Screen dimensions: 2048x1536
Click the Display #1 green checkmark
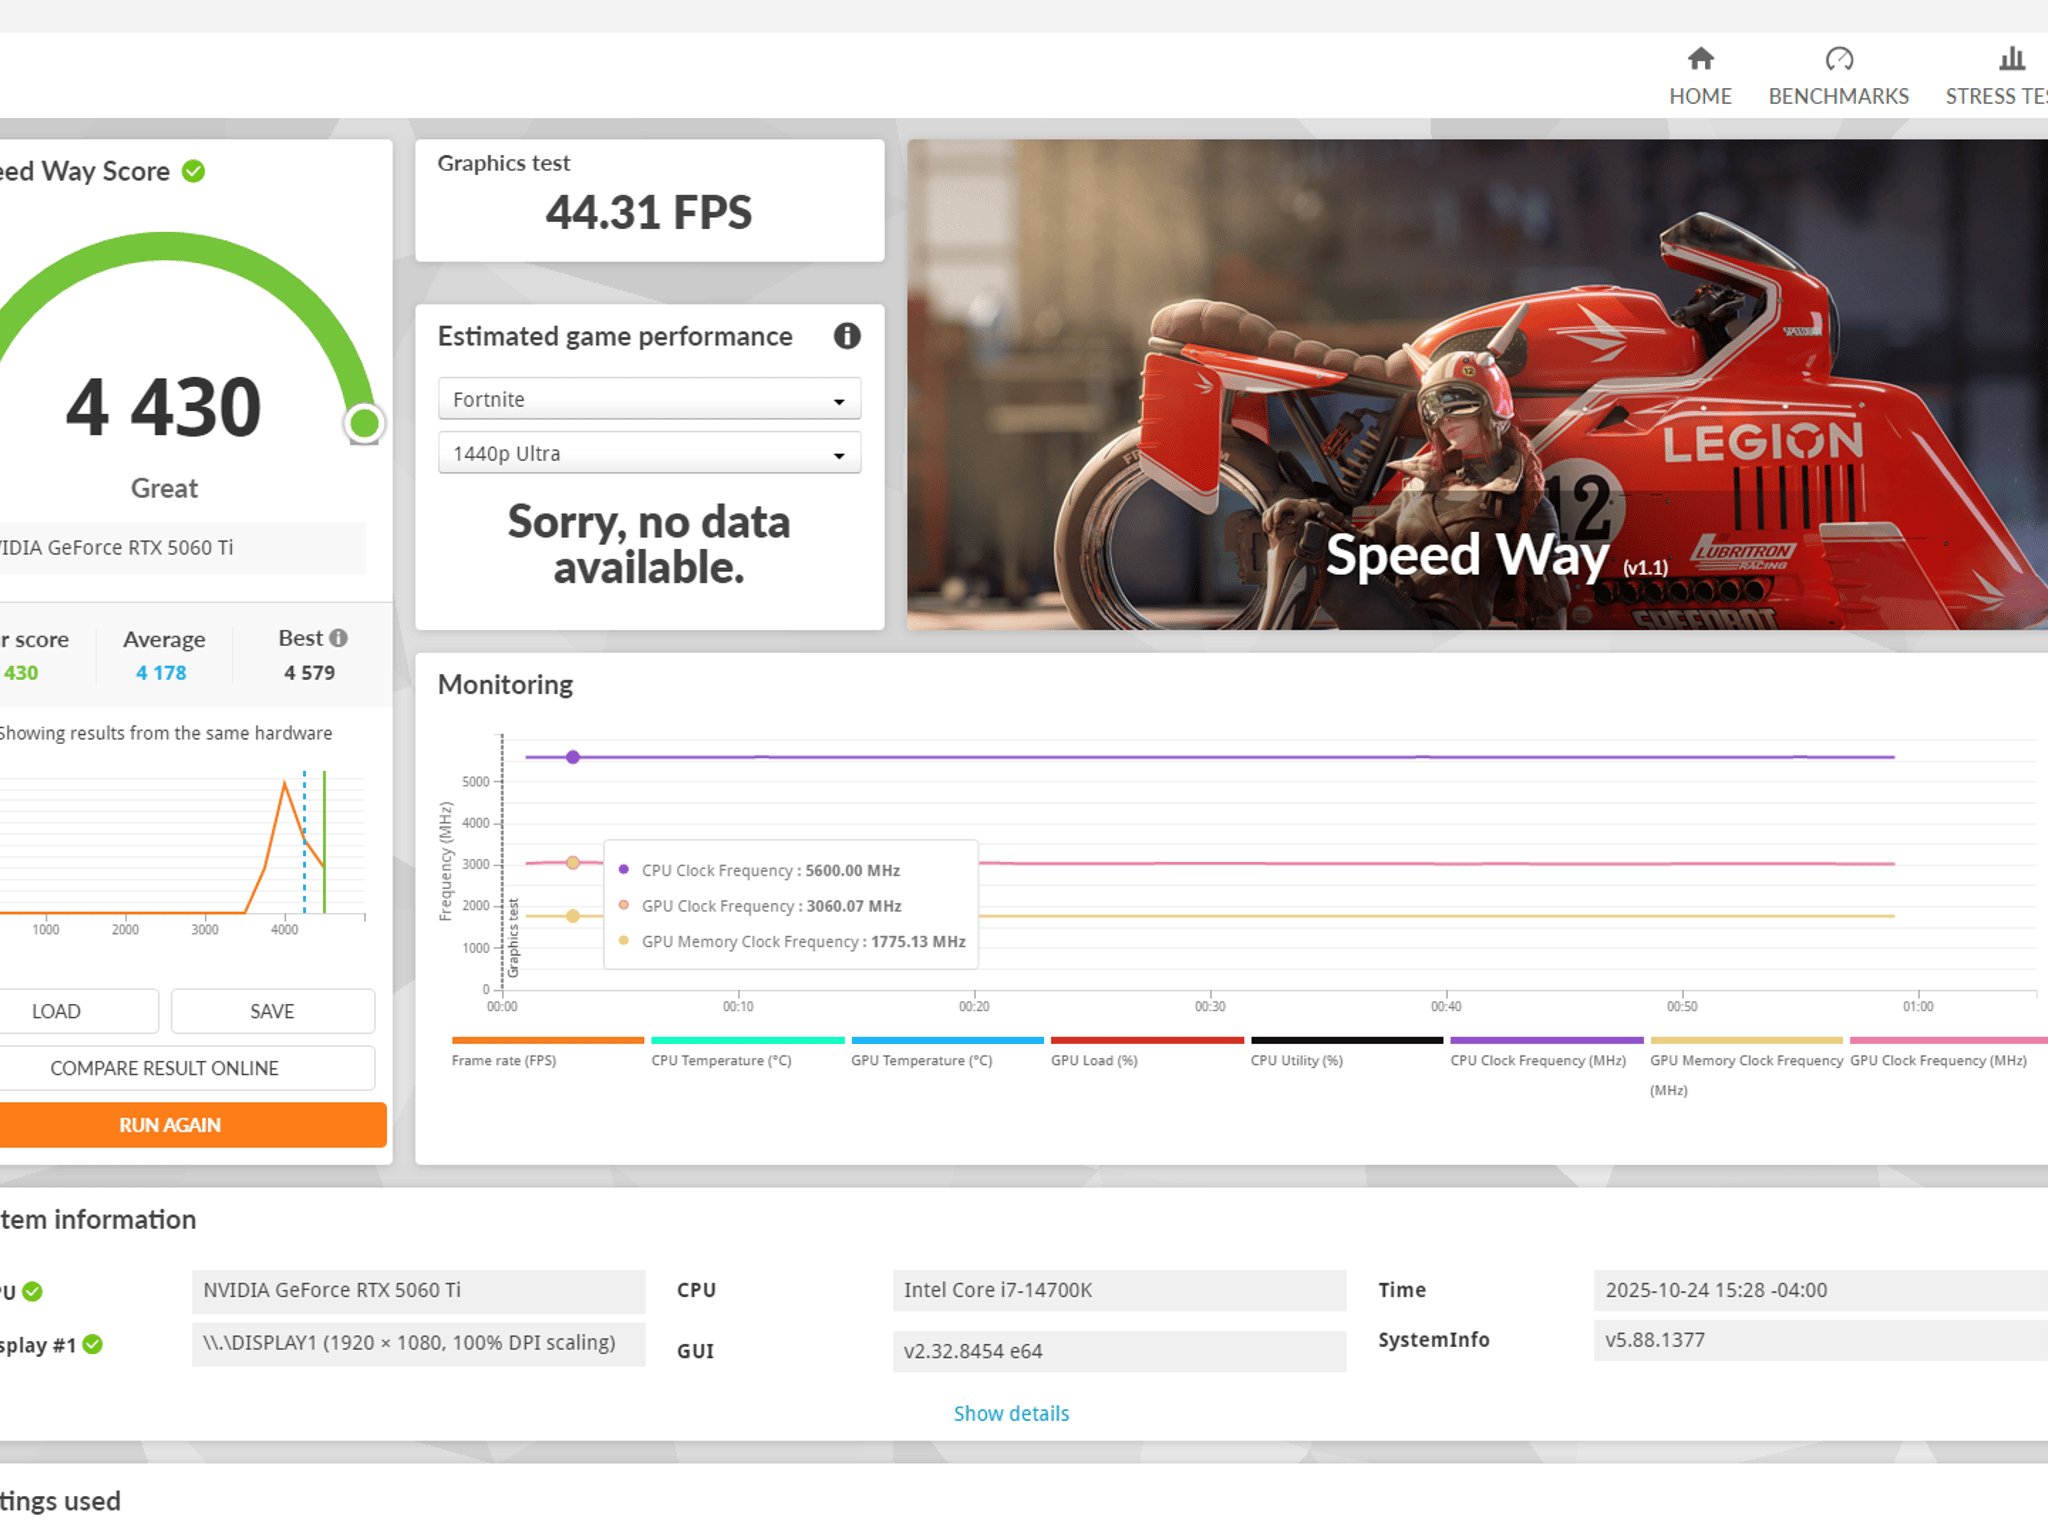93,1344
